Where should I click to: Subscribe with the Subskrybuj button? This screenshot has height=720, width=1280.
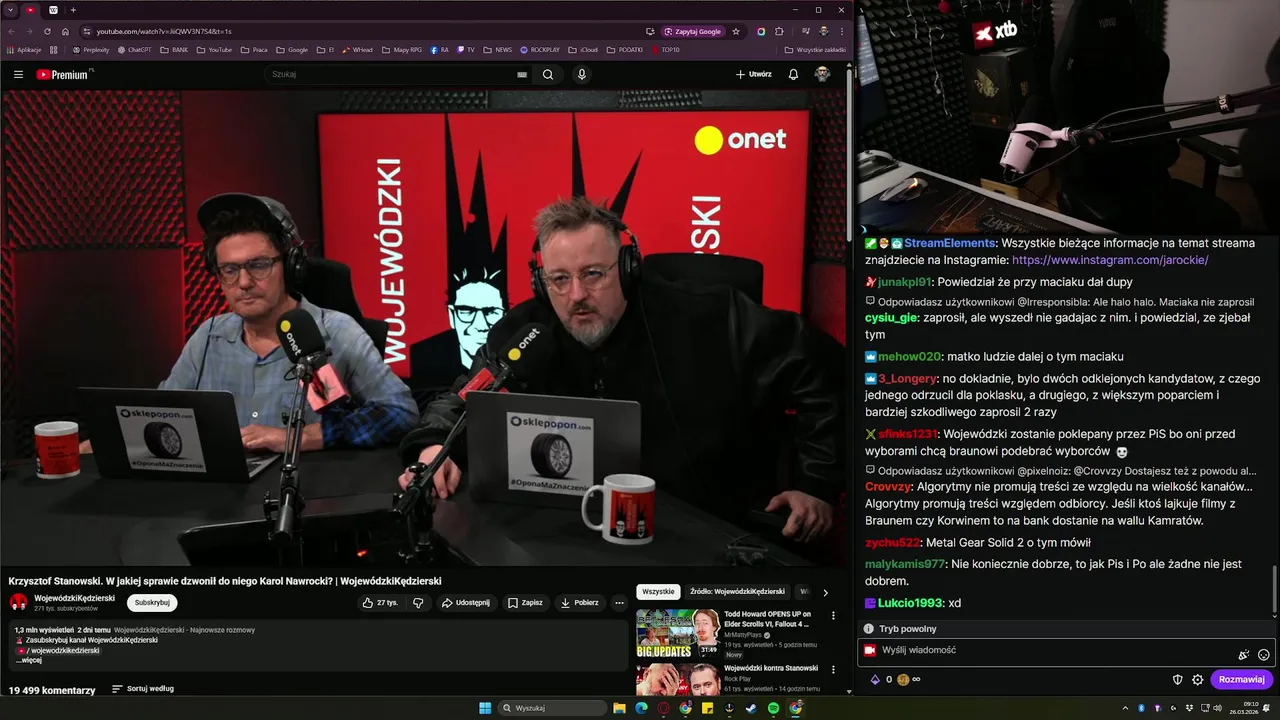pyautogui.click(x=152, y=603)
